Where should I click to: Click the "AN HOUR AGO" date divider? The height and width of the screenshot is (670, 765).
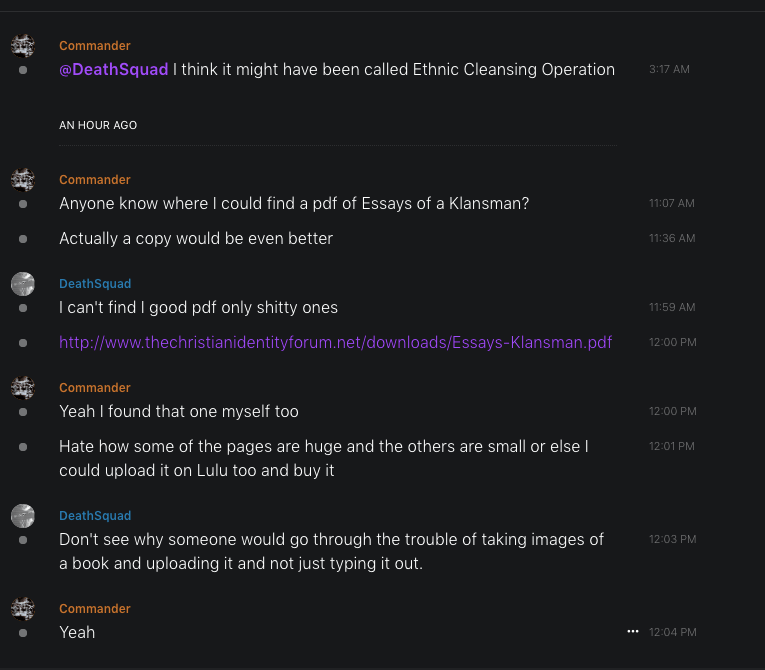98,126
